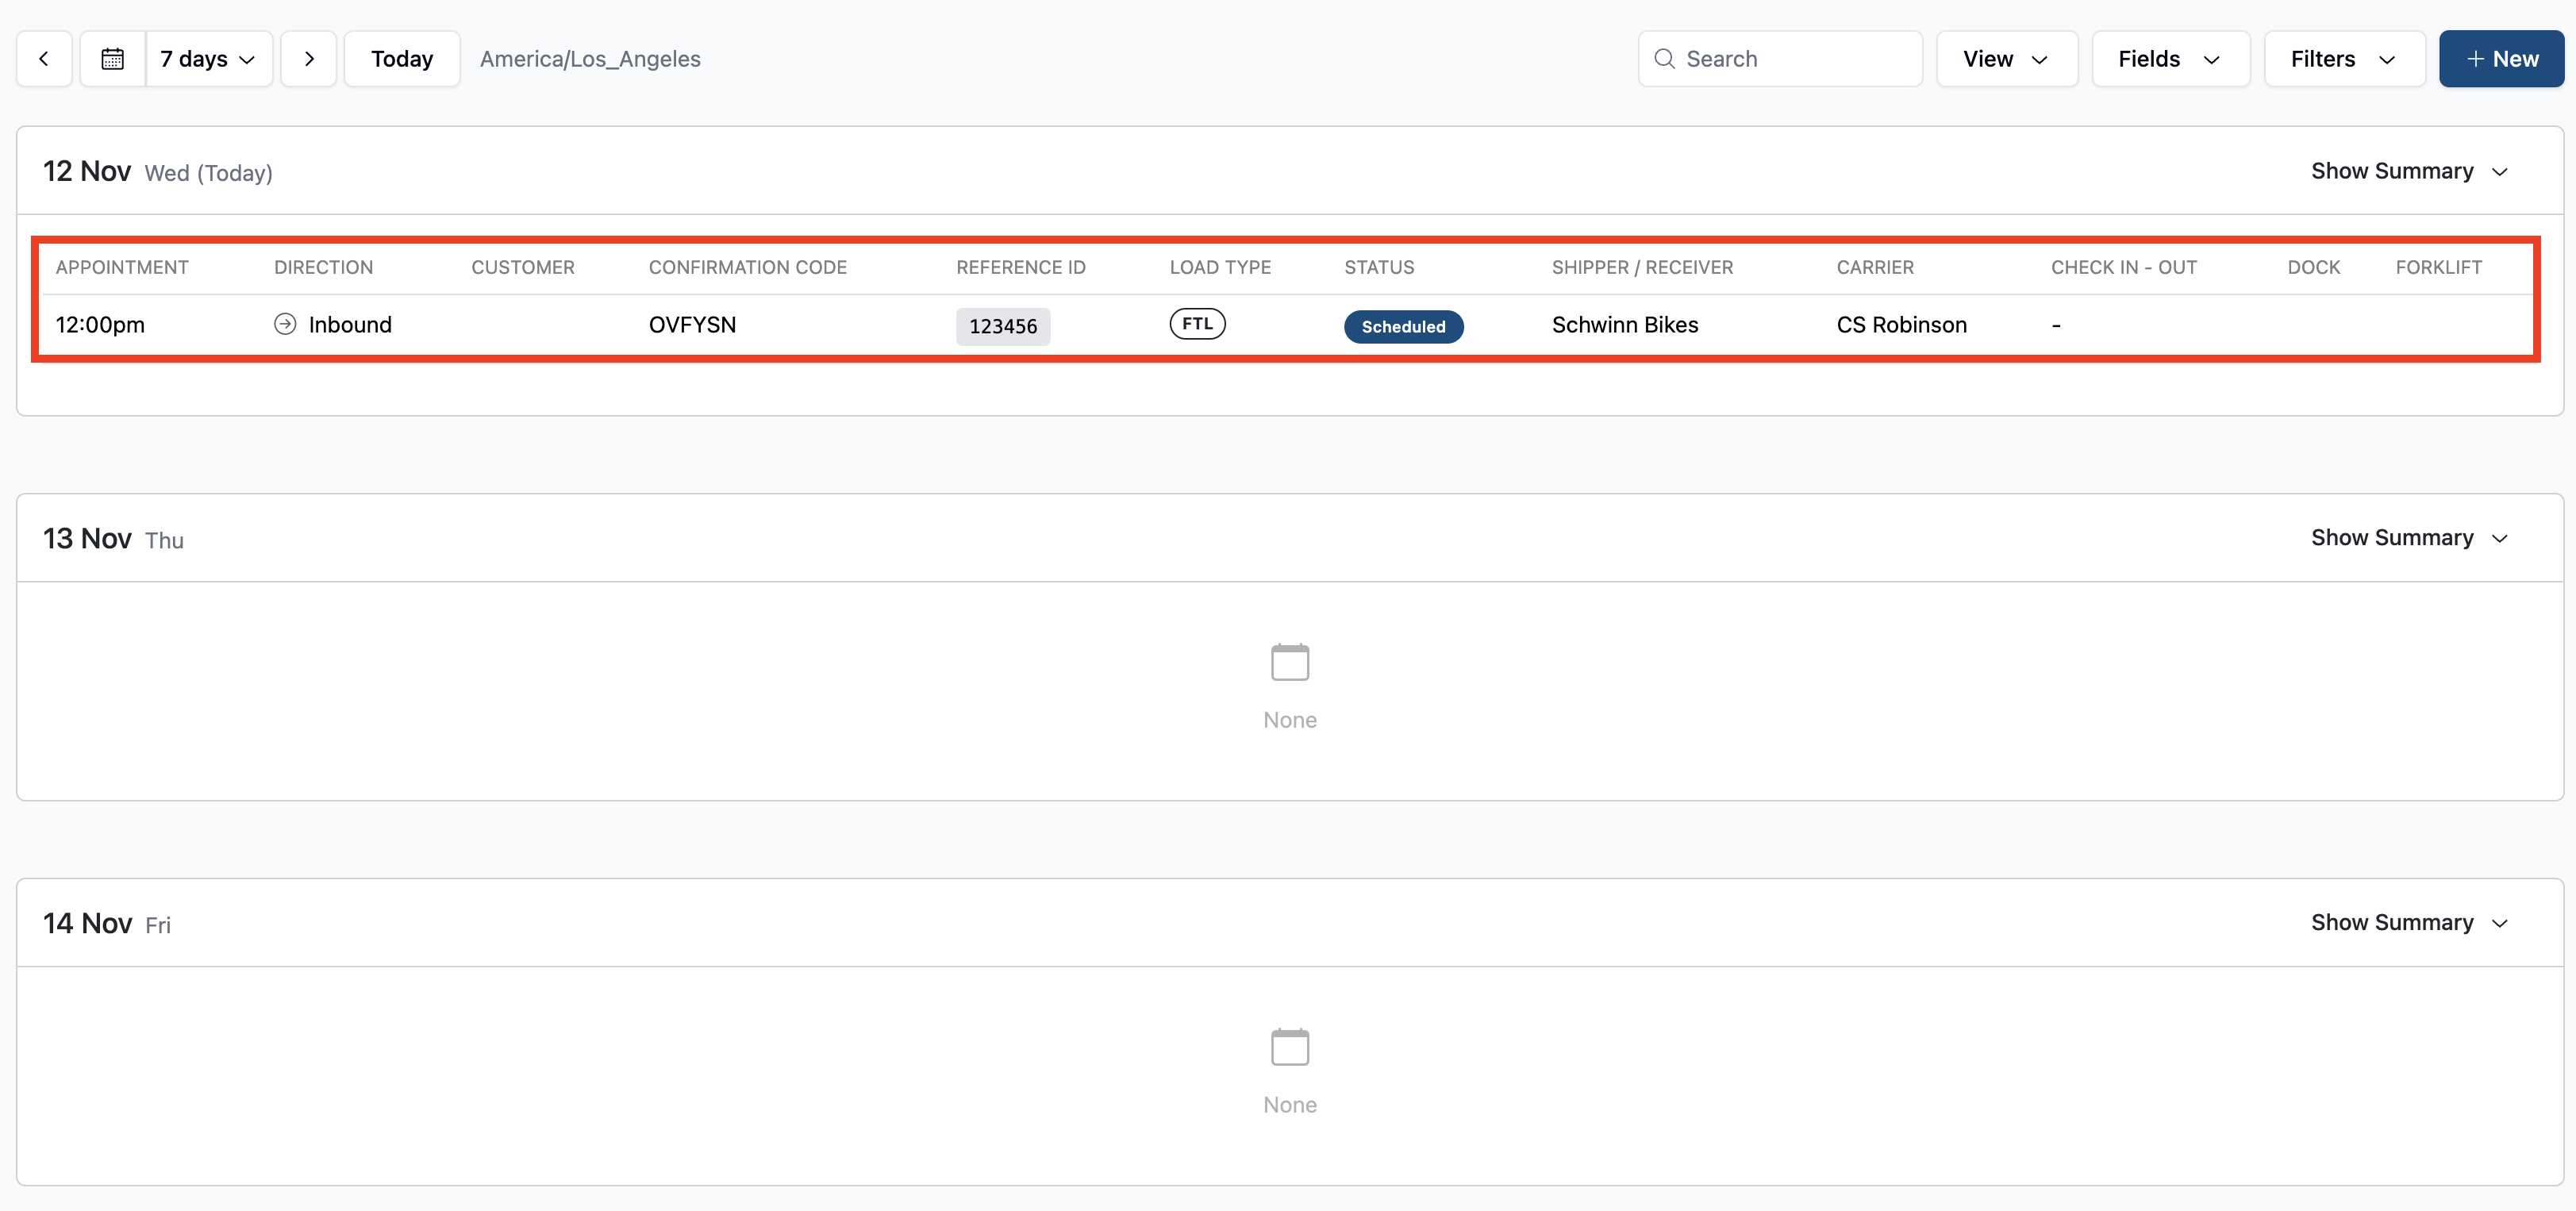Click the America/Los_Angeles timezone label
Screen dimensions: 2576x1211
click(x=590, y=59)
